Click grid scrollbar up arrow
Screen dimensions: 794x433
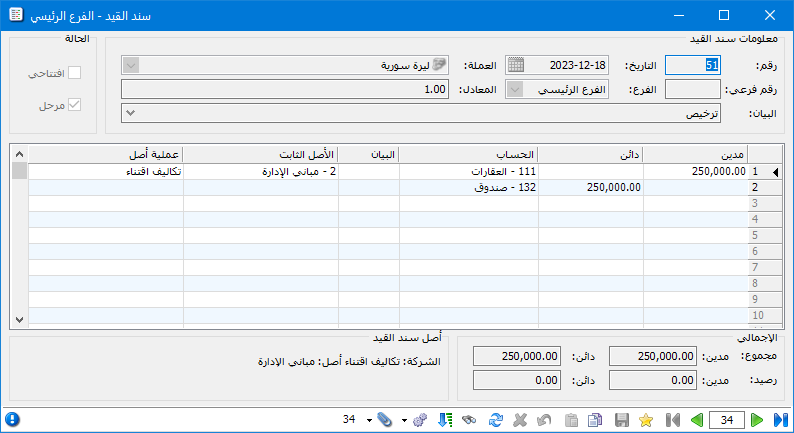(19, 154)
